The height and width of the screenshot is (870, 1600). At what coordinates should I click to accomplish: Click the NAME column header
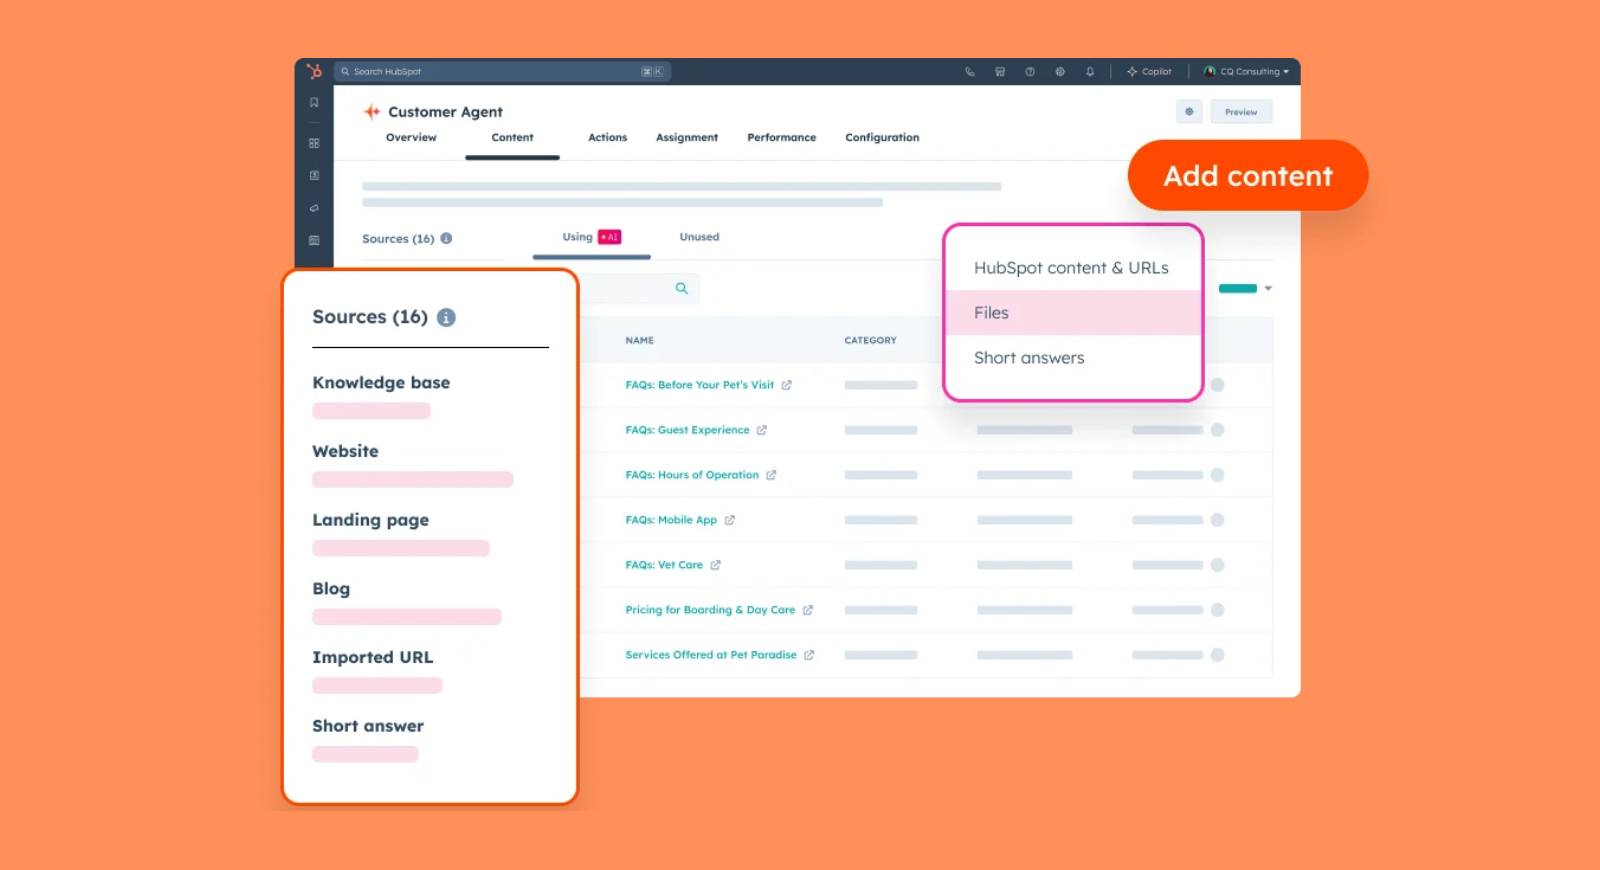639,341
